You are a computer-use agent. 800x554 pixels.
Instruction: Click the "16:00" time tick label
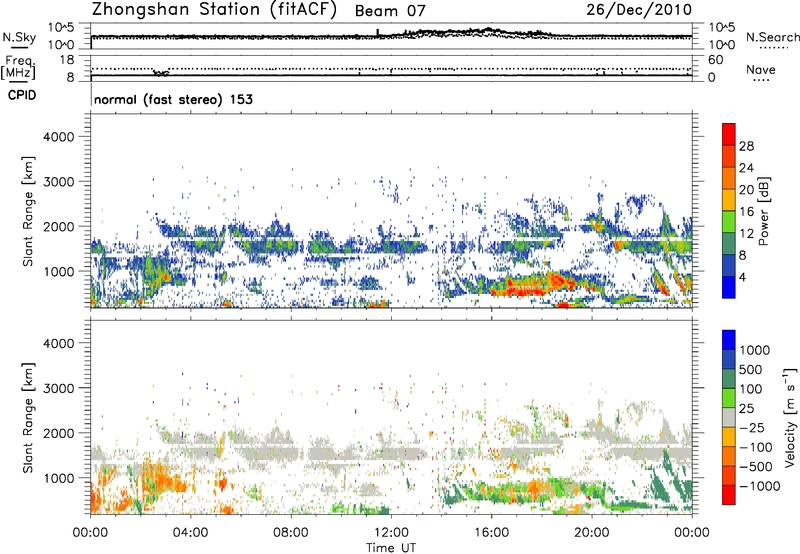(491, 533)
